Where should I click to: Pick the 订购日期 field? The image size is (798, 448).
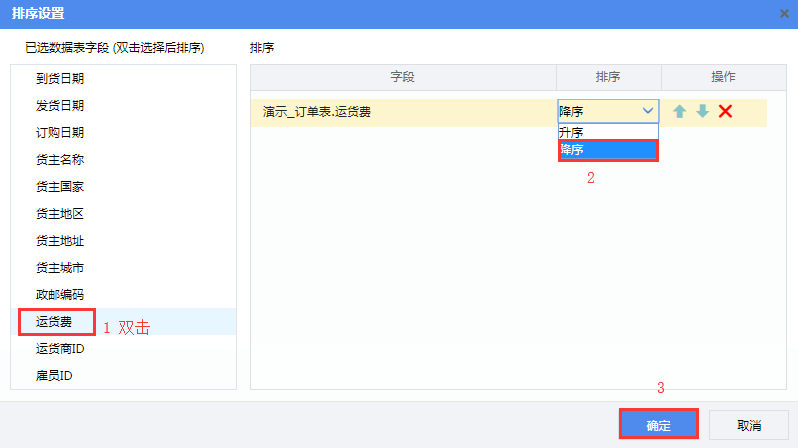point(60,132)
